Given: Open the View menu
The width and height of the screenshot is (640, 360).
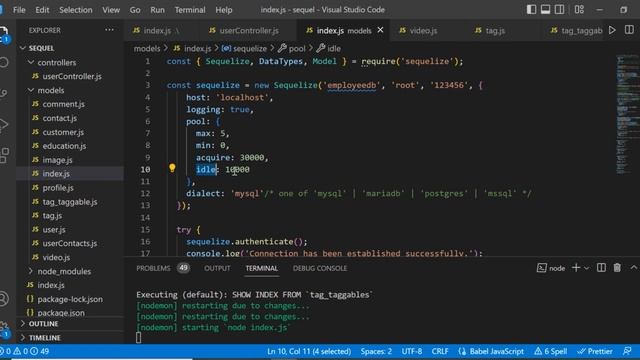Looking at the screenshot, I should click(111, 10).
